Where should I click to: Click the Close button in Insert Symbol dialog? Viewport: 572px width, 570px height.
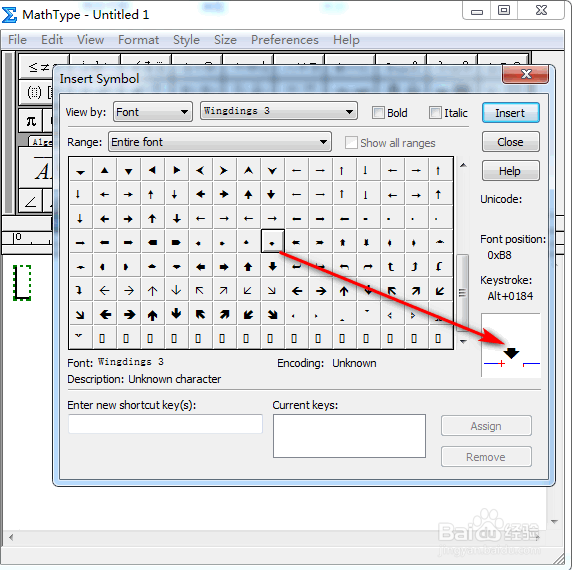(x=510, y=142)
